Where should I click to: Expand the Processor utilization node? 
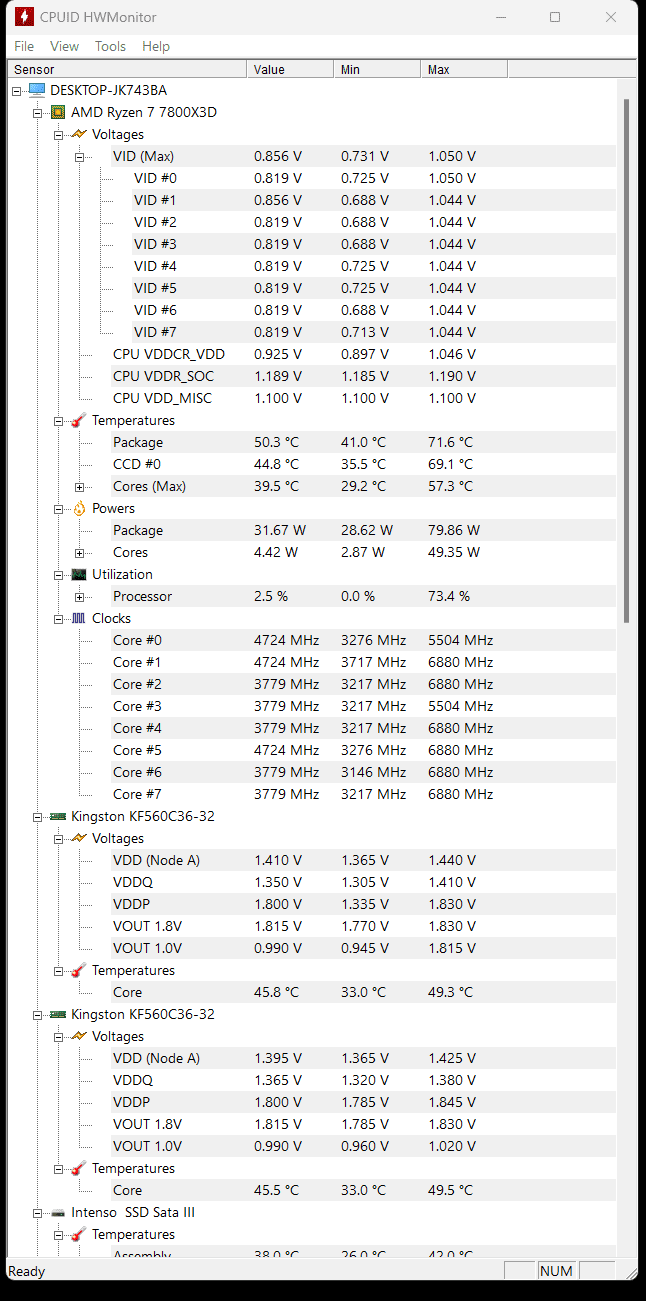point(79,596)
